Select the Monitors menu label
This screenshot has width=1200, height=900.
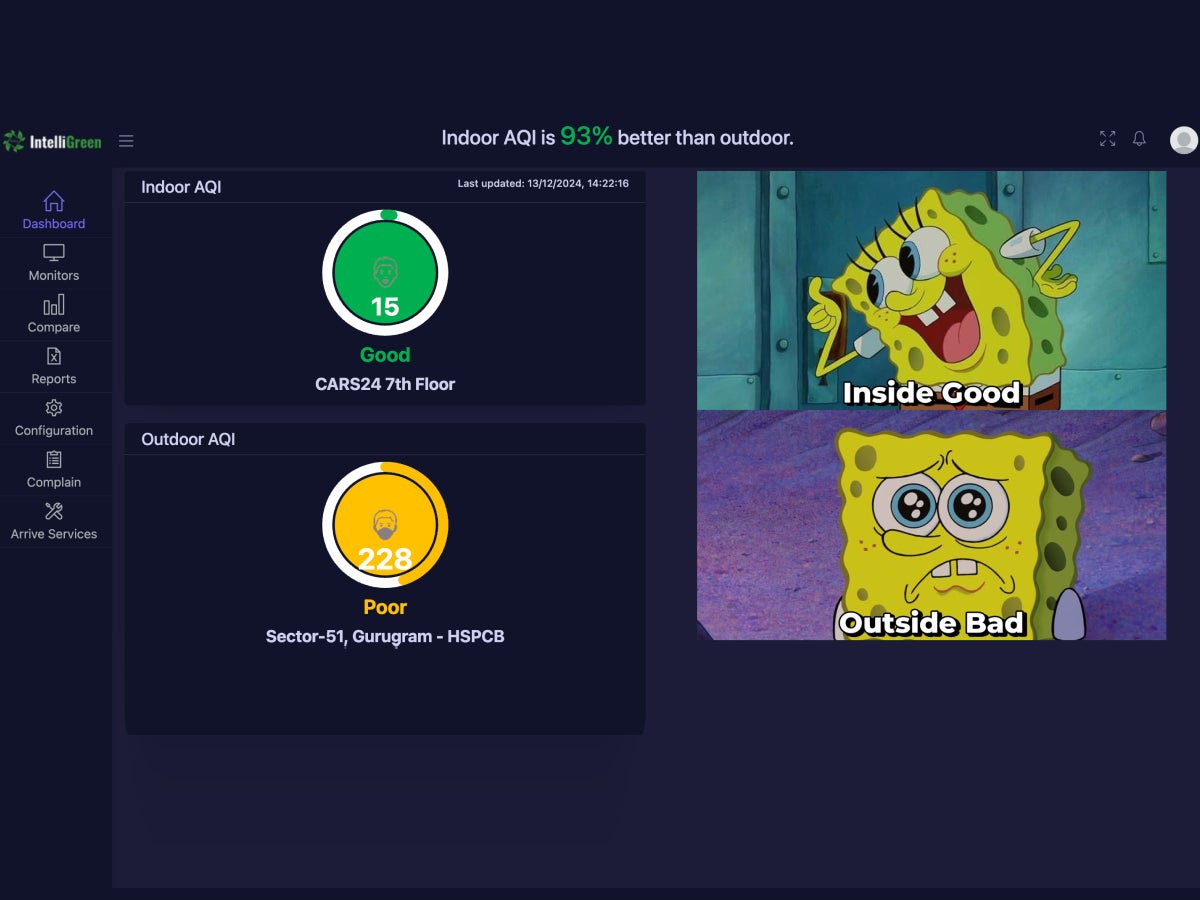click(x=54, y=276)
